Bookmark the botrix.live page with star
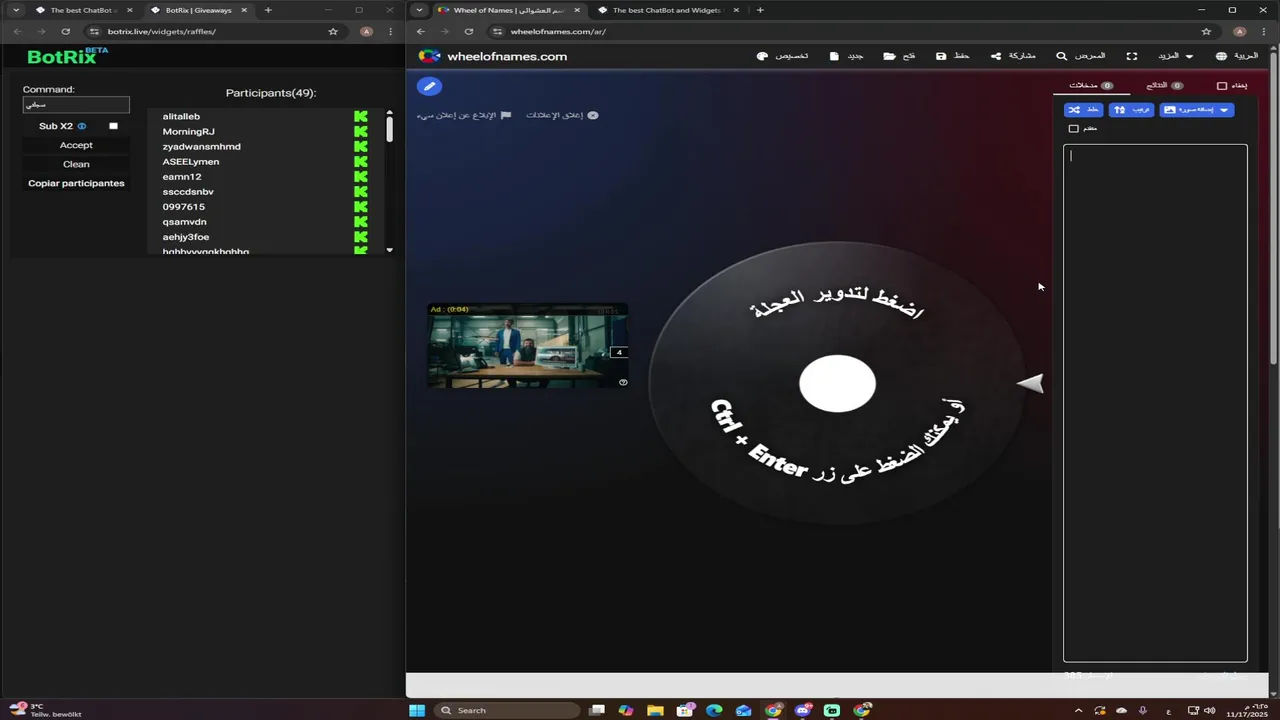The image size is (1280, 720). 333,31
